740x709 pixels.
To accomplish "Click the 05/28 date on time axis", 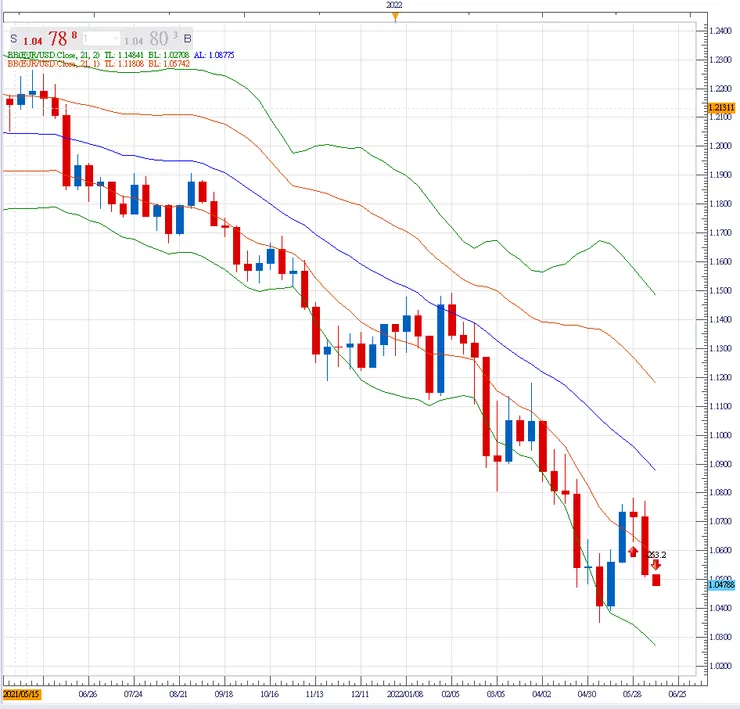I will pos(632,694).
